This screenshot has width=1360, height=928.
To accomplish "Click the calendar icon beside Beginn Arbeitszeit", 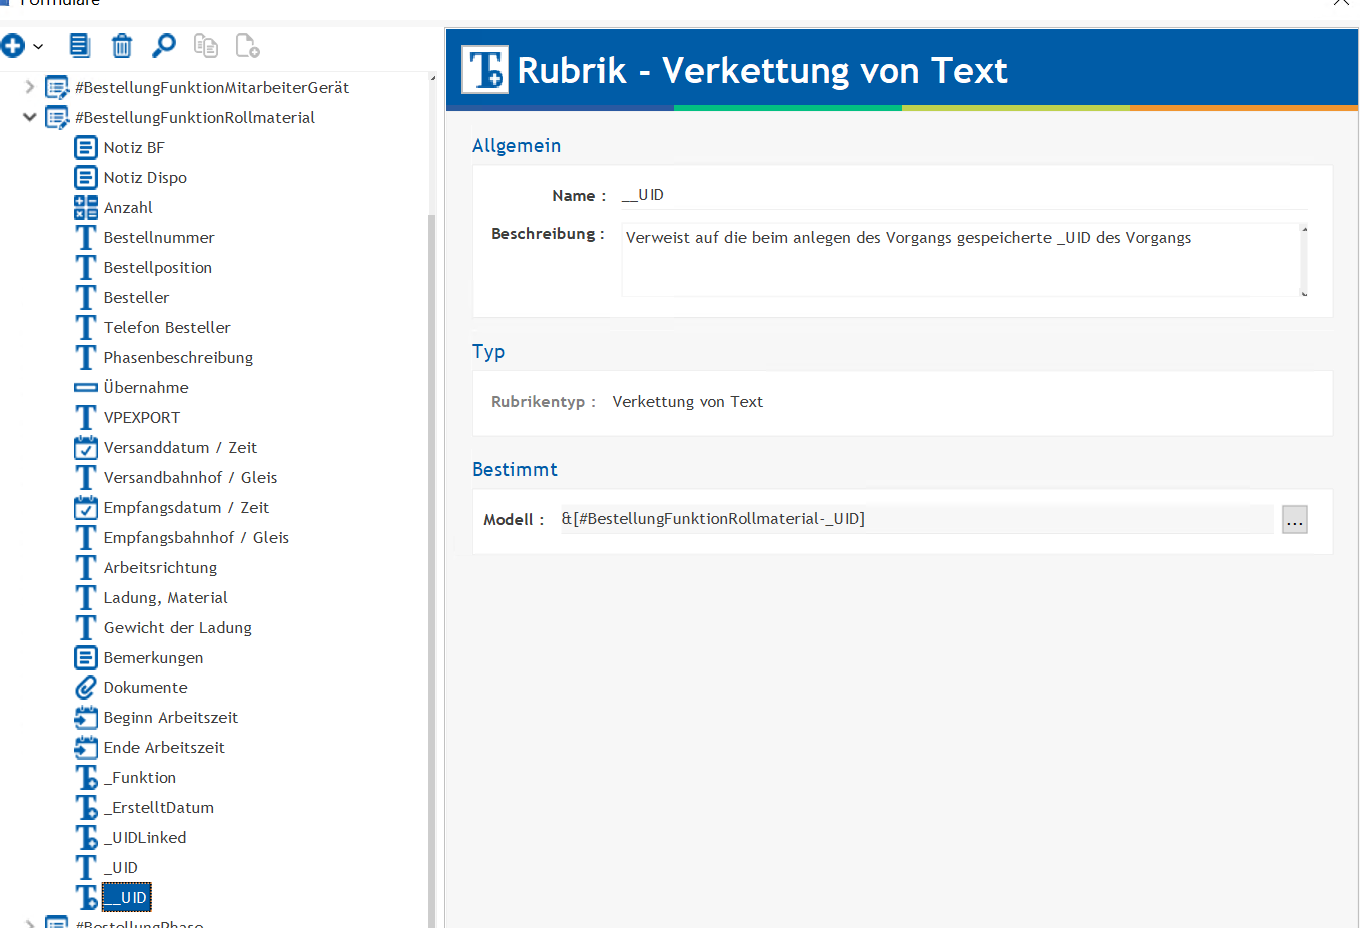I will pyautogui.click(x=86, y=718).
